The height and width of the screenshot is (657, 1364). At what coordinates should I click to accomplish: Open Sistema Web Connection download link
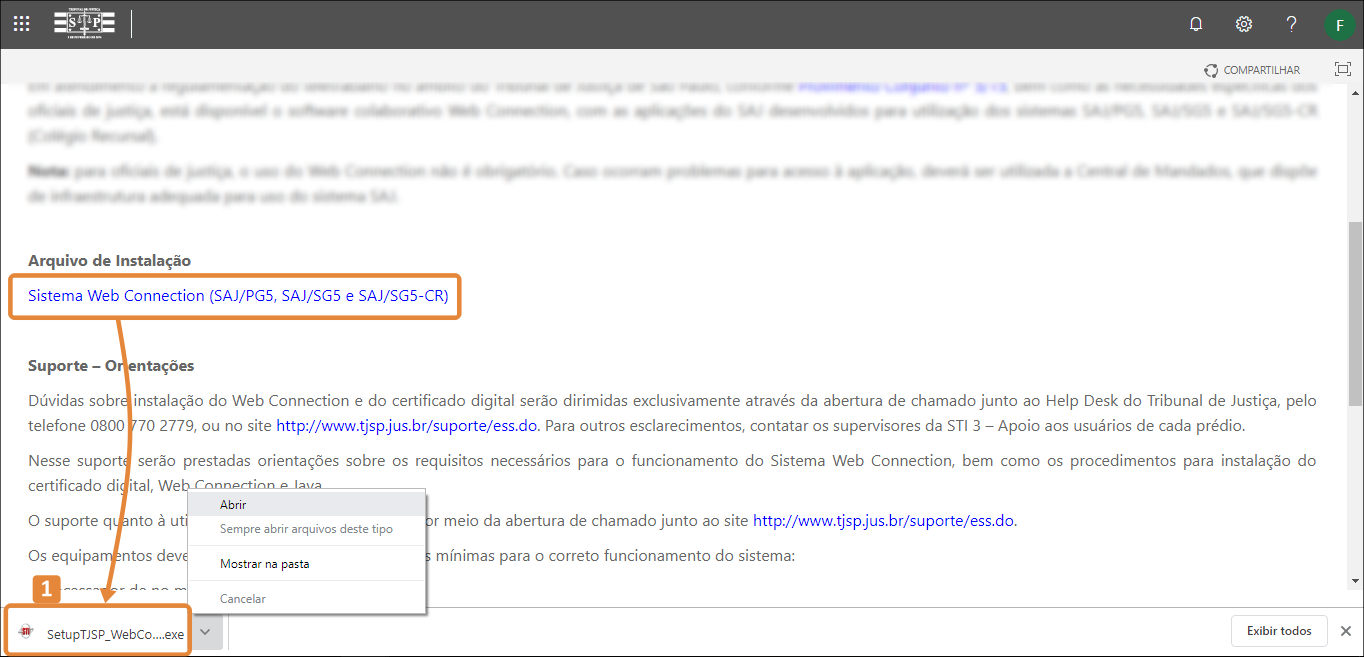[x=238, y=296]
